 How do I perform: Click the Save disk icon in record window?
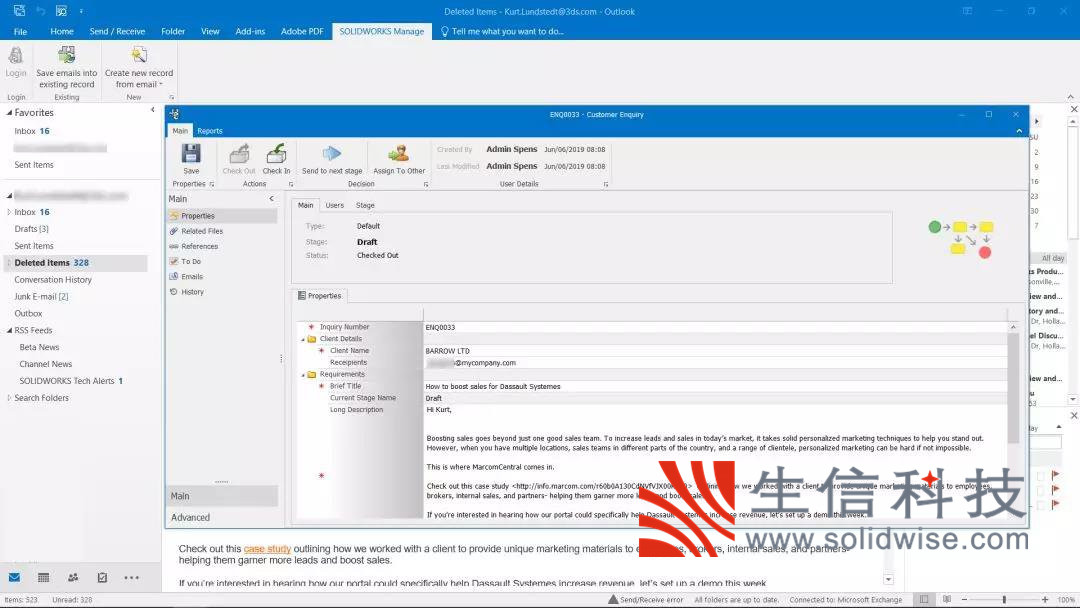[191, 154]
